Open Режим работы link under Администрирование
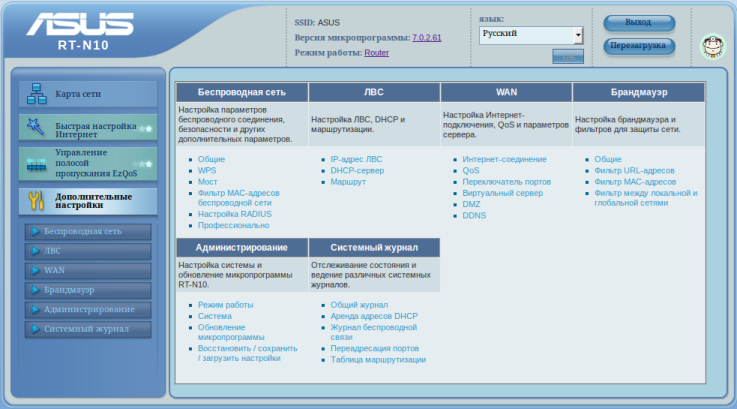 pos(225,305)
